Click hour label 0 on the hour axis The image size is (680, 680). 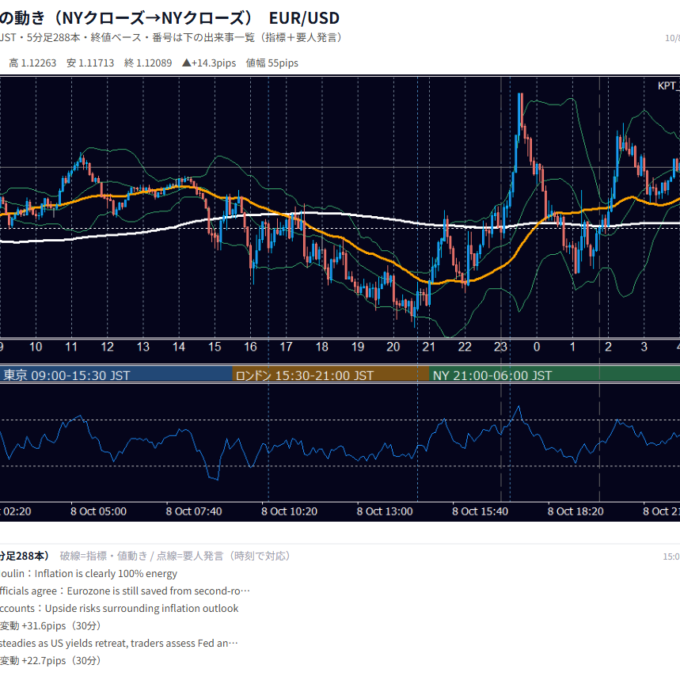(536, 347)
